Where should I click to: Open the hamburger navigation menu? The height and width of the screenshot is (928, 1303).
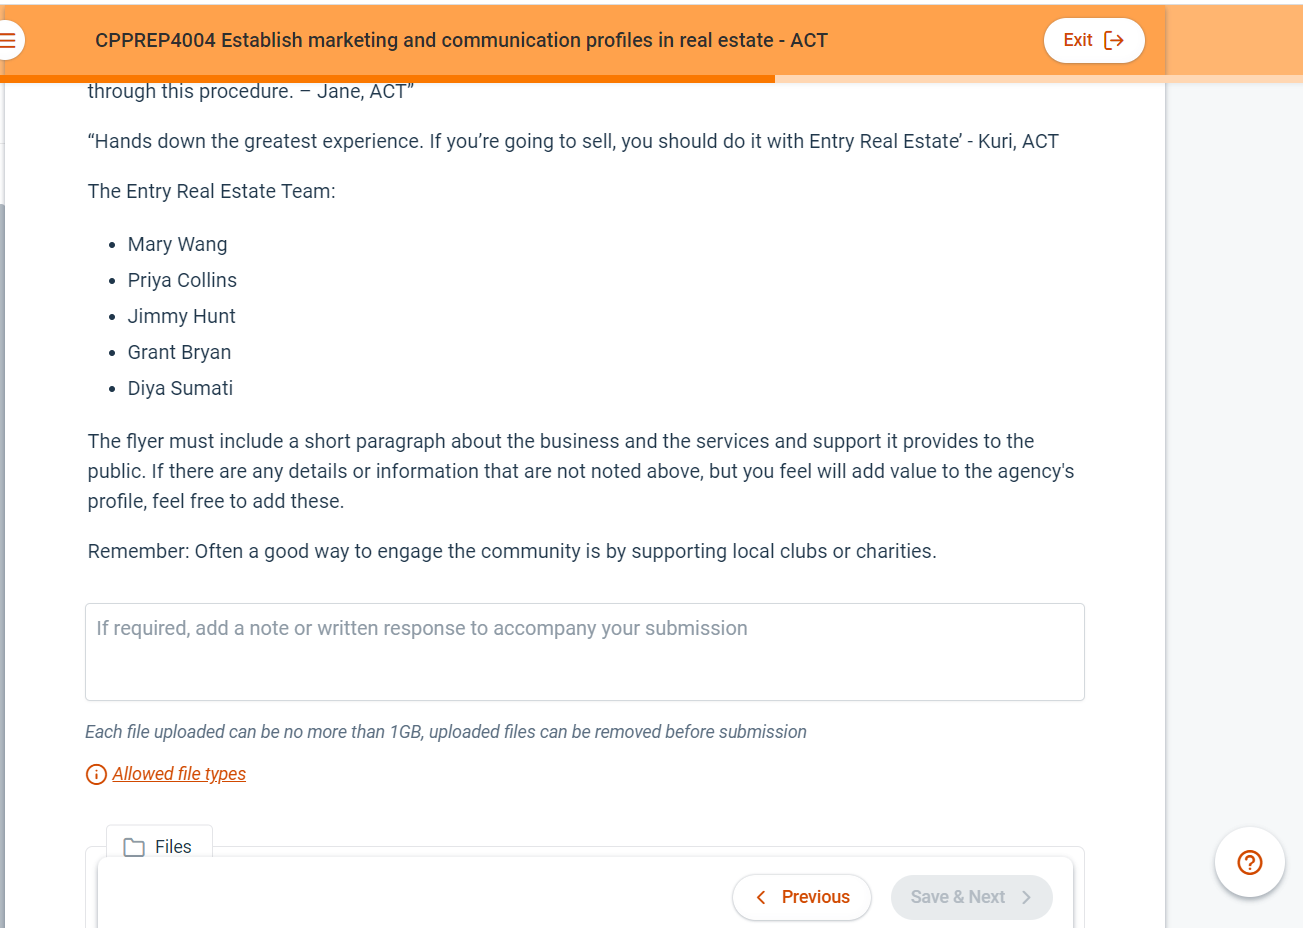click(x=9, y=41)
